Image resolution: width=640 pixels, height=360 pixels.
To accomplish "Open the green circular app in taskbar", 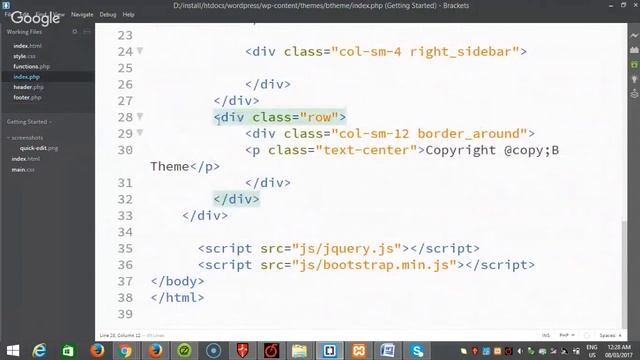I will click(184, 351).
